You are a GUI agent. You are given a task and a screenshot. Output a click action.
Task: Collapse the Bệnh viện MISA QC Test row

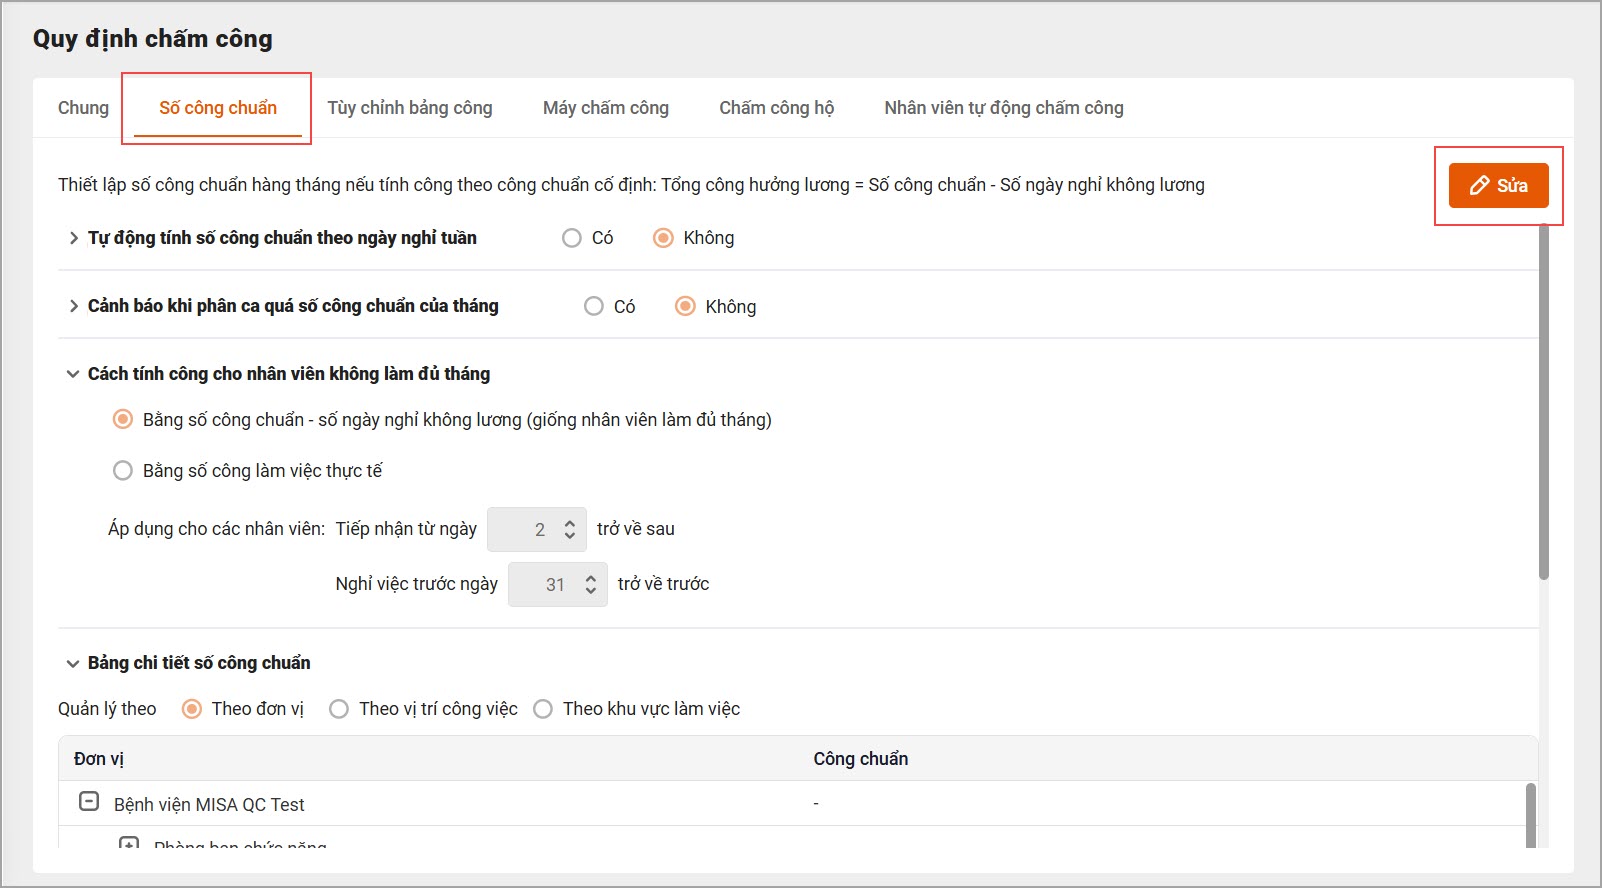point(89,802)
